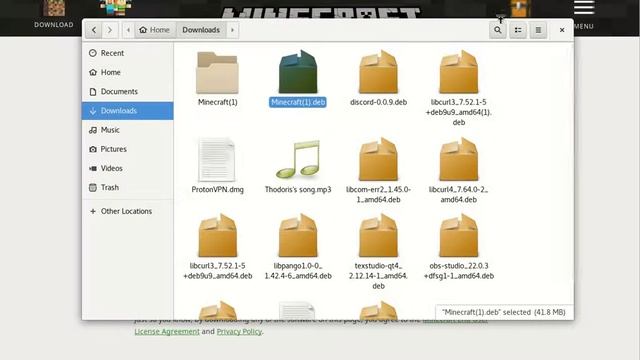Open Trash in the sidebar

127,187
